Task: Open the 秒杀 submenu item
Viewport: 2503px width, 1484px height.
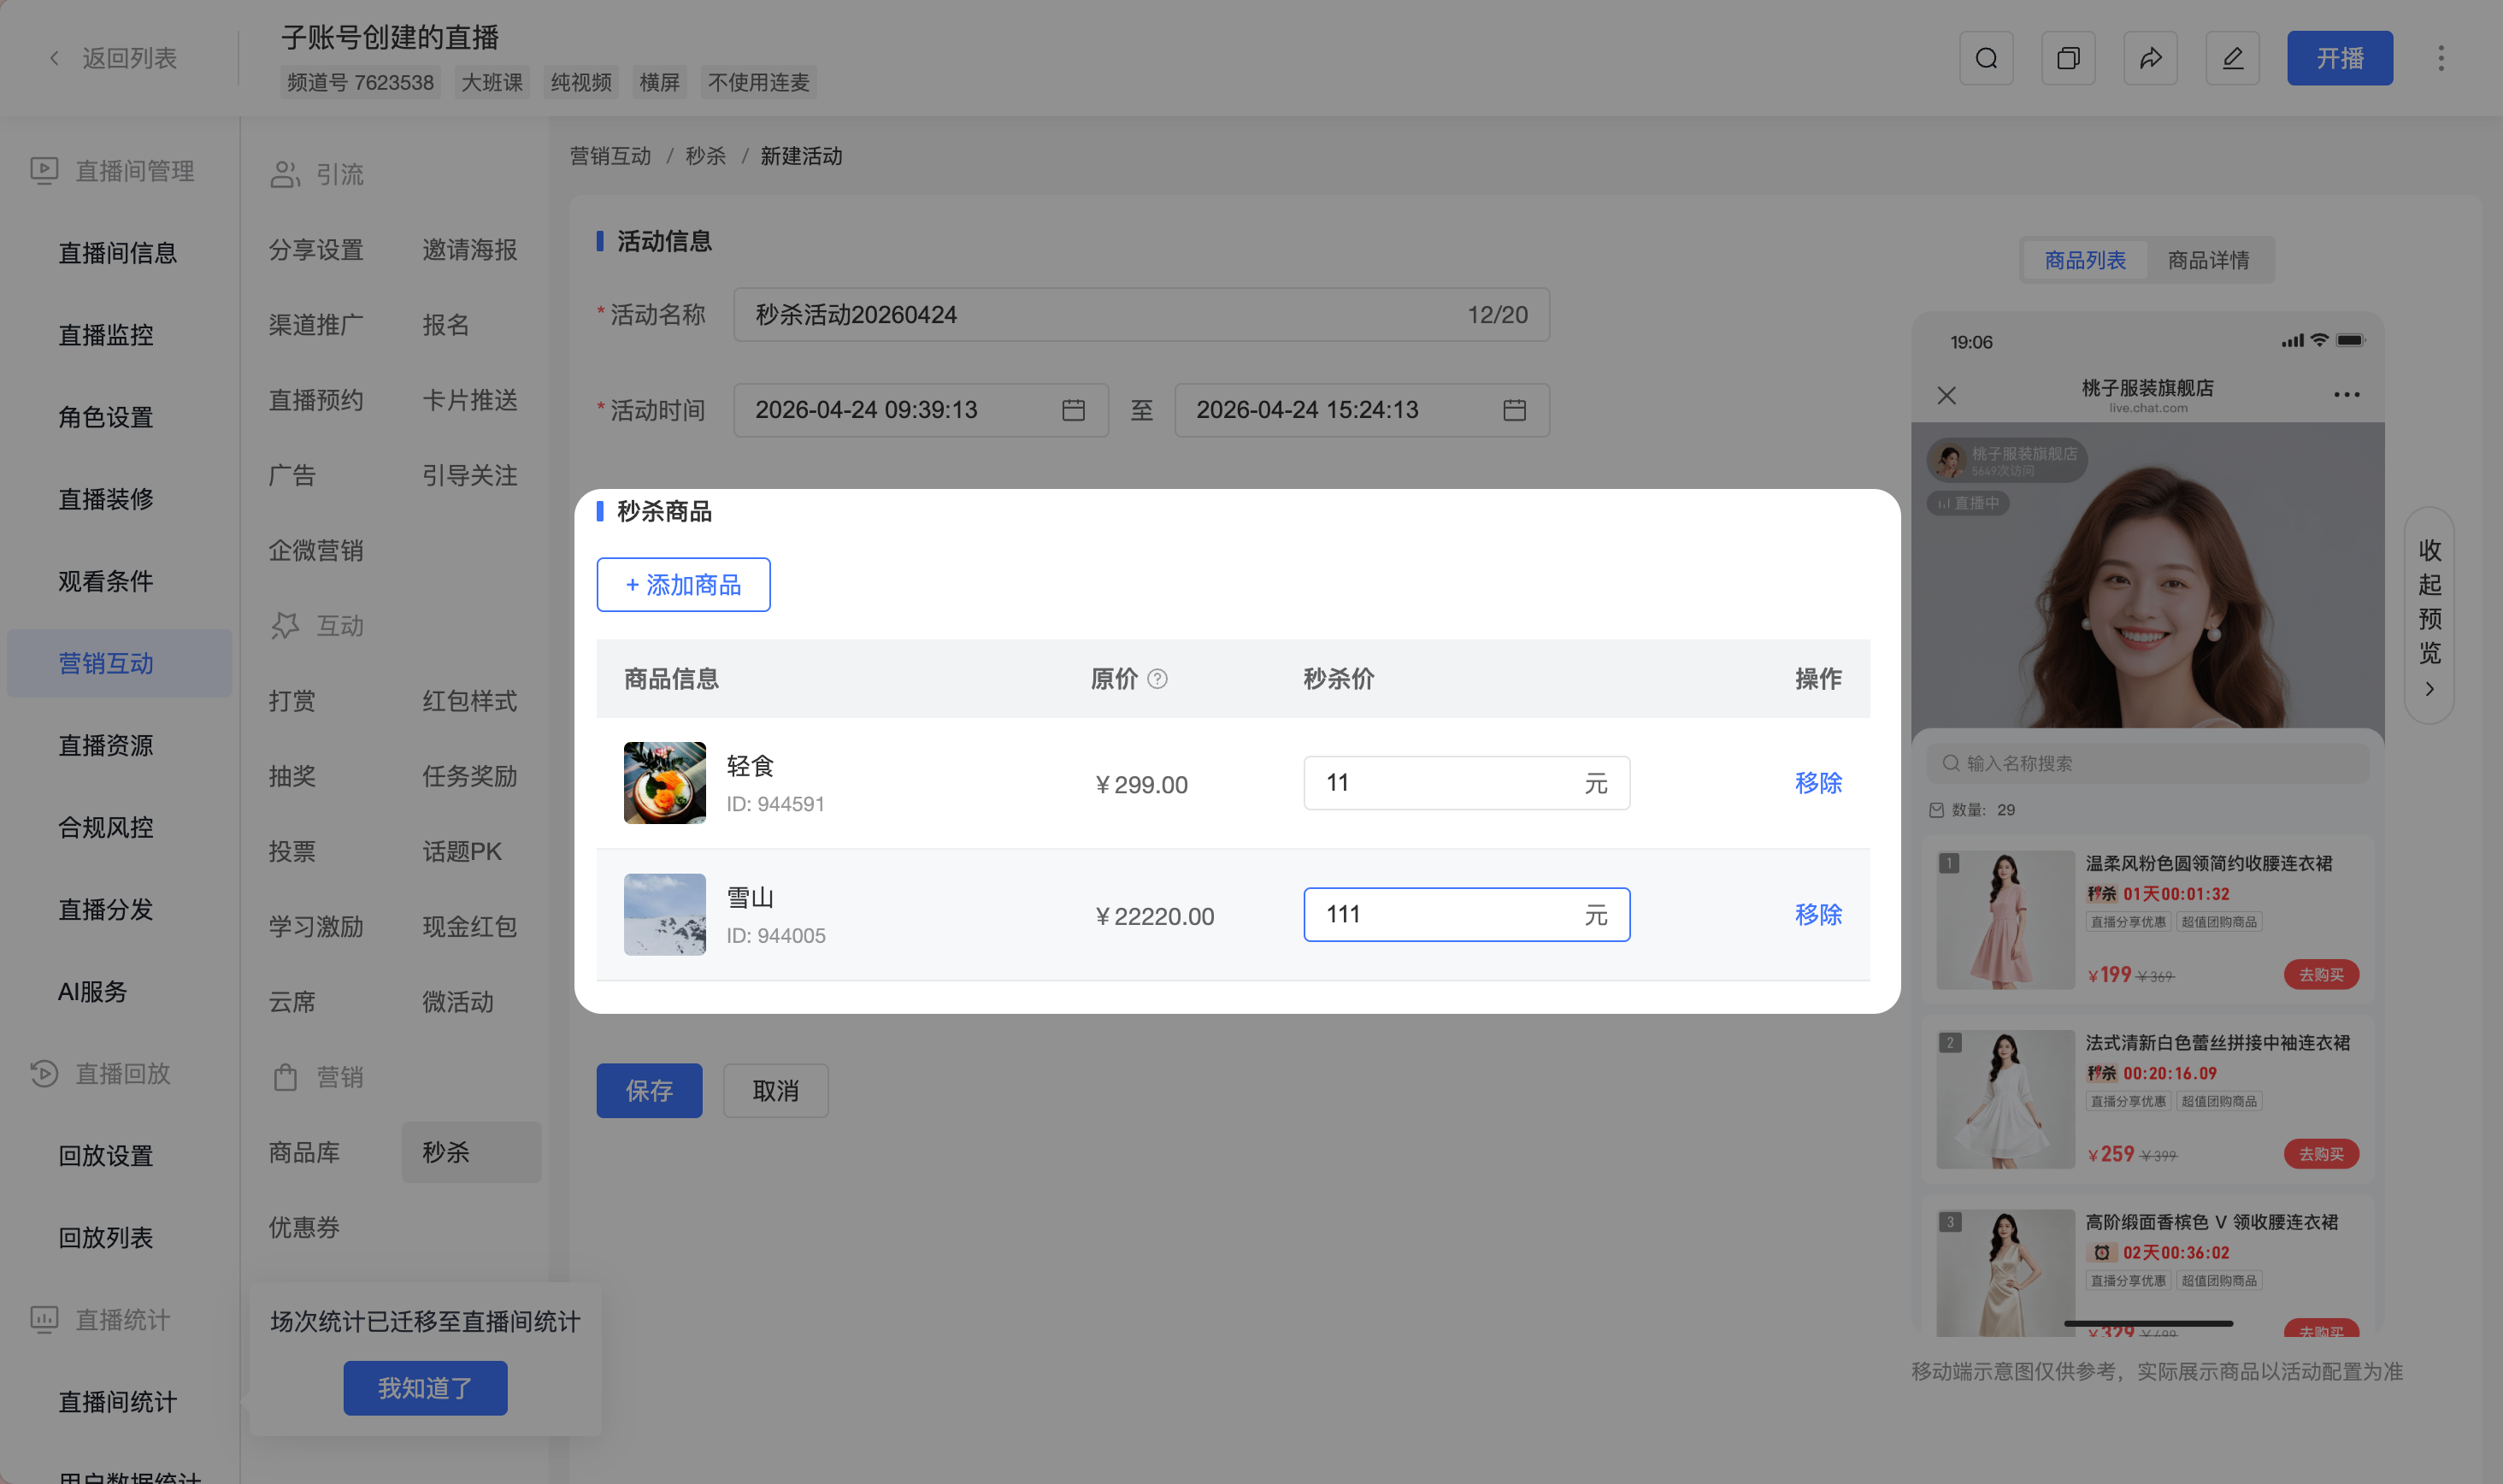Action: pyautogui.click(x=471, y=1152)
